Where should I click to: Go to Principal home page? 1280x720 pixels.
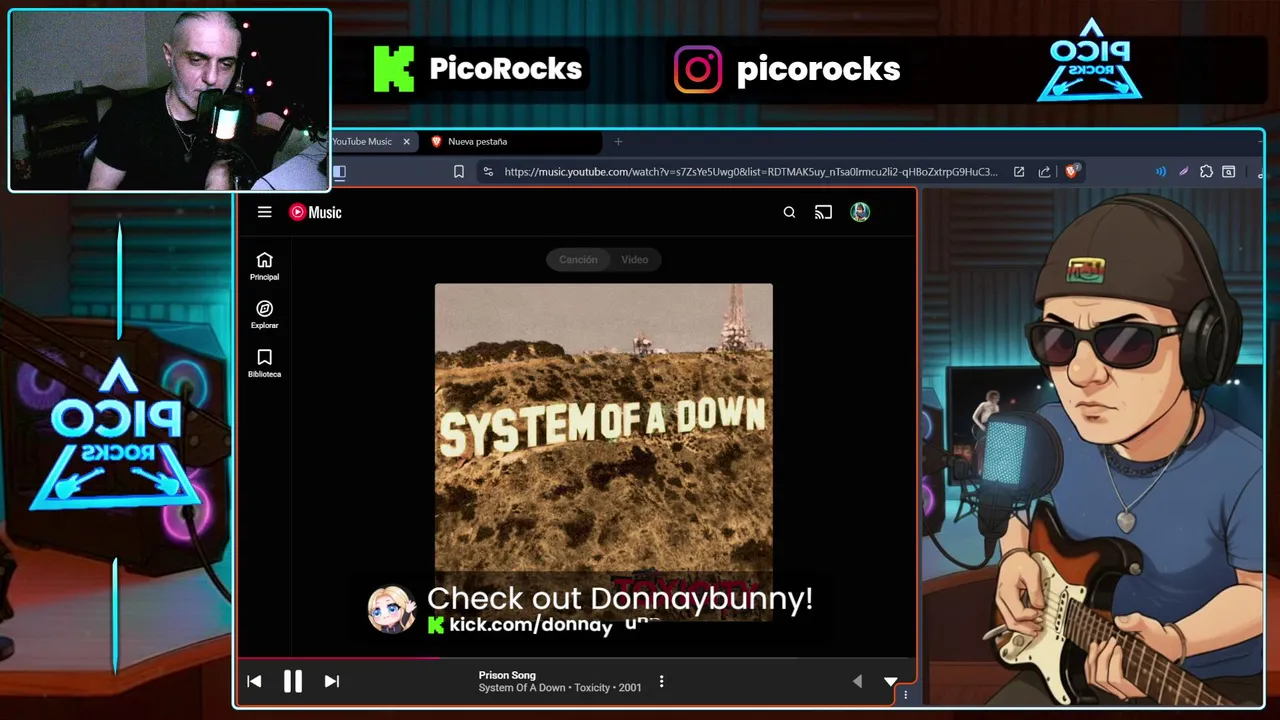click(x=264, y=266)
